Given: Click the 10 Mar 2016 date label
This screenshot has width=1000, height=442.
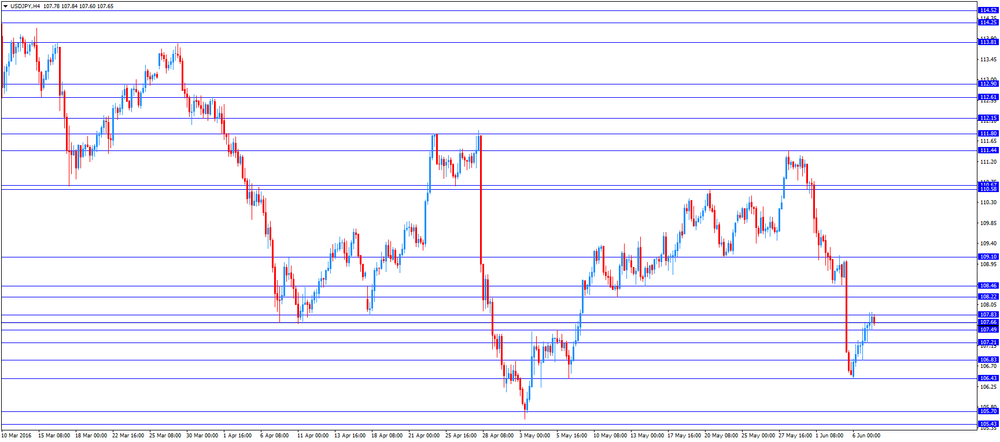Looking at the screenshot, I should [15, 435].
